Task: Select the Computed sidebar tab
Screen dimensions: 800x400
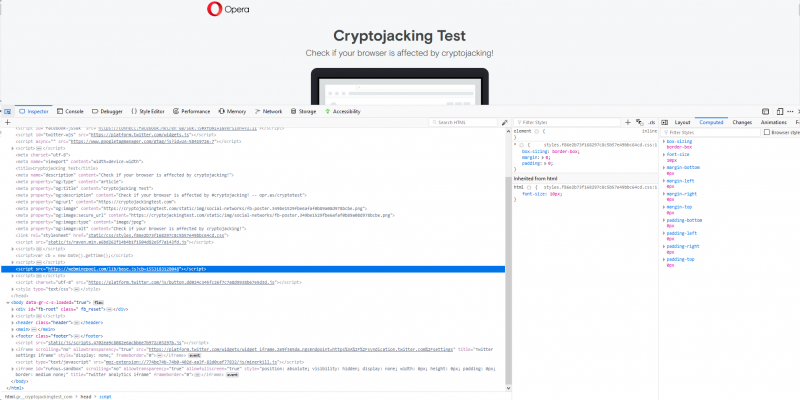Action: point(711,122)
